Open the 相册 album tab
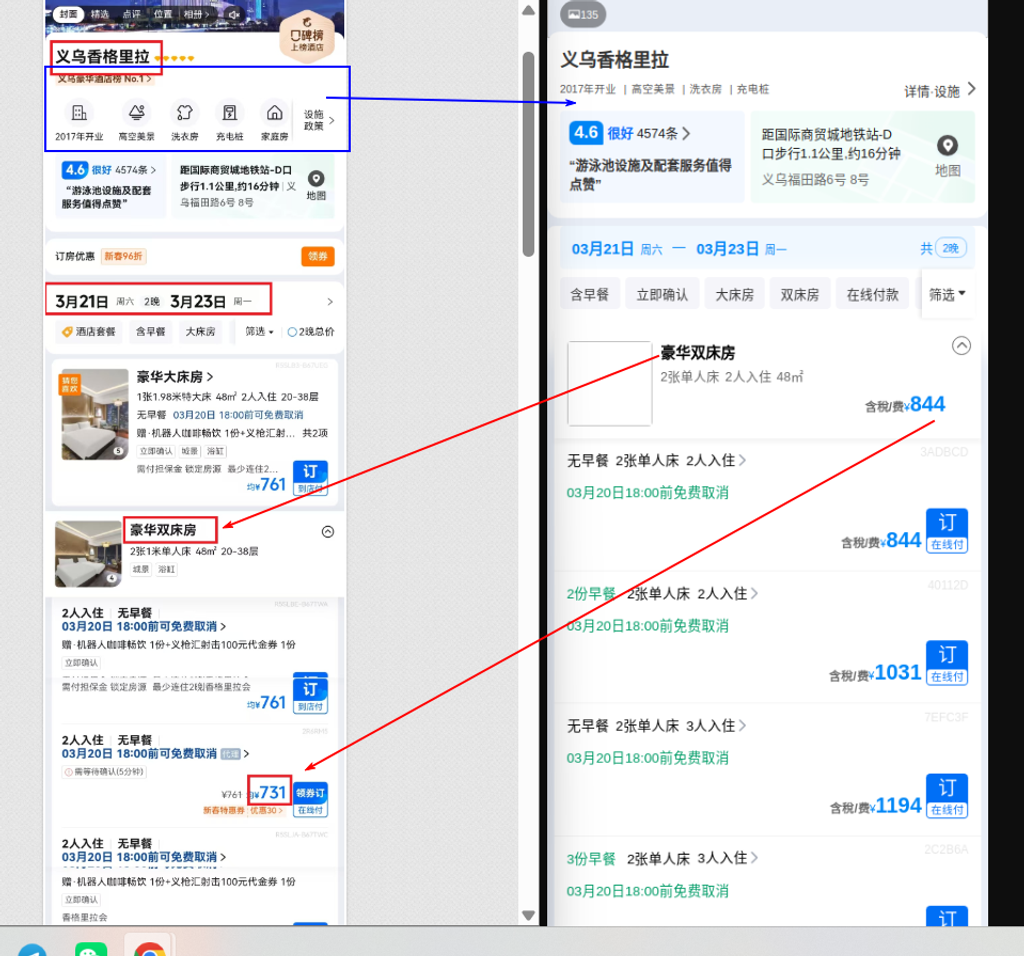 point(196,14)
